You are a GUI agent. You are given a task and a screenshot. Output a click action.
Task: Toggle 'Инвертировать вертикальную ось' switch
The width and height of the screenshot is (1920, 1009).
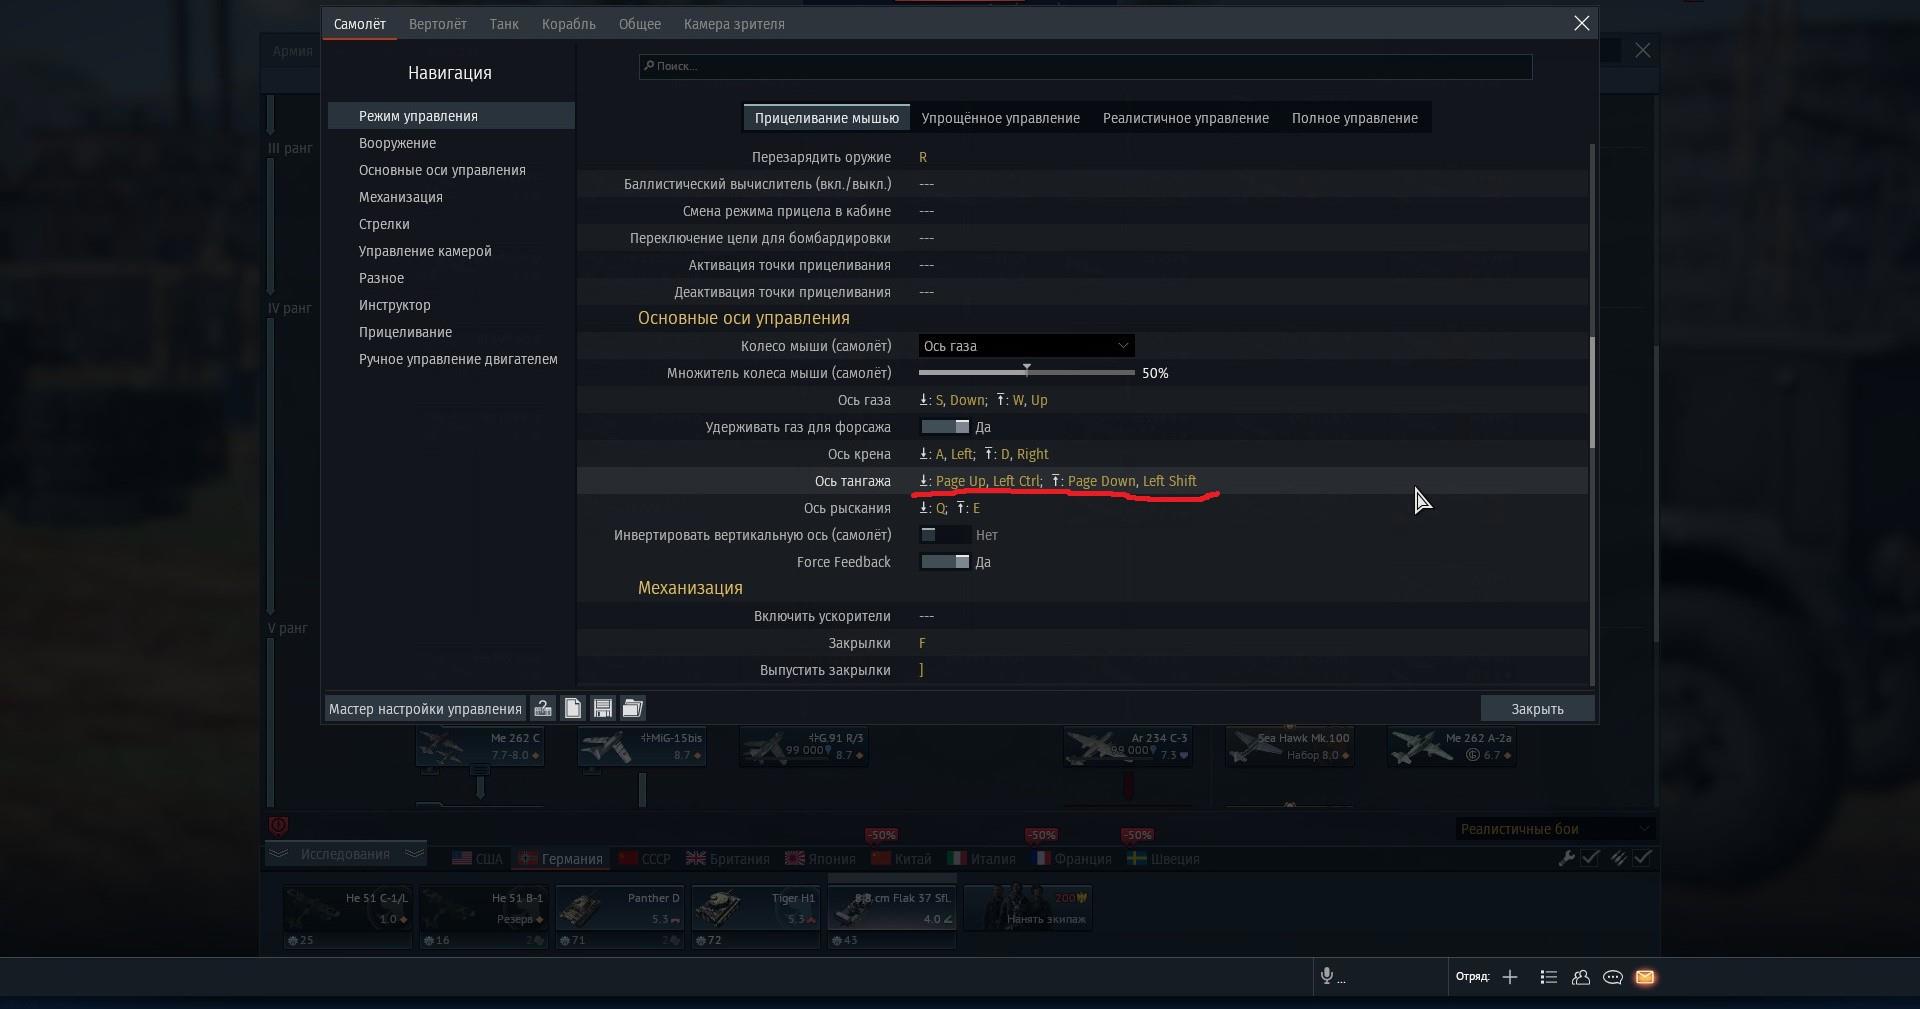[945, 535]
